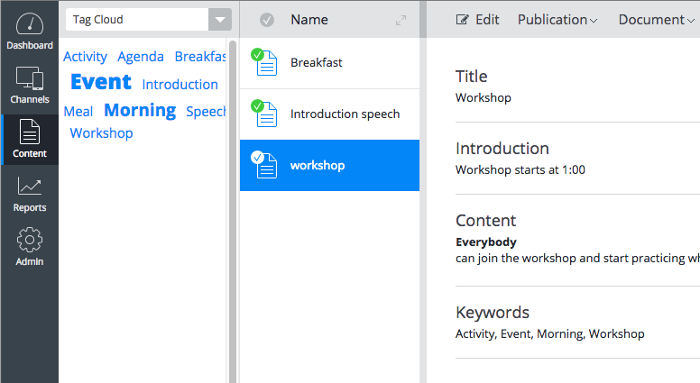Click the Workshop tag link
700x383 pixels.
pyautogui.click(x=101, y=133)
